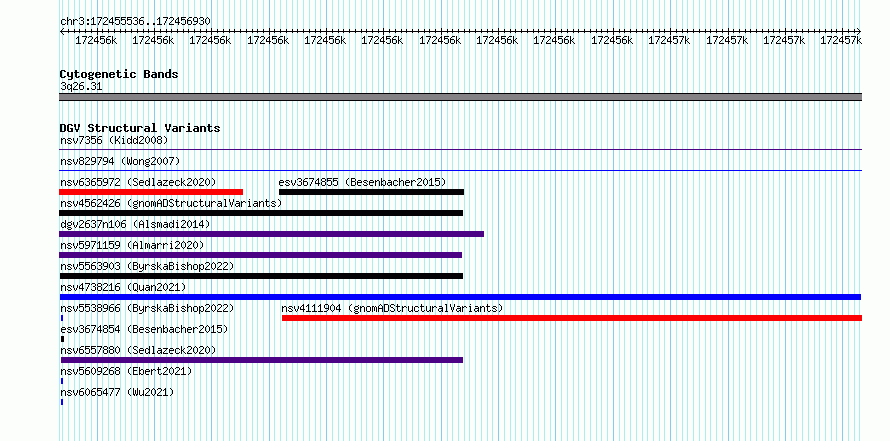
Task: Click the nsv4562426 gnomADStructuralVariants label
Action: (171, 203)
